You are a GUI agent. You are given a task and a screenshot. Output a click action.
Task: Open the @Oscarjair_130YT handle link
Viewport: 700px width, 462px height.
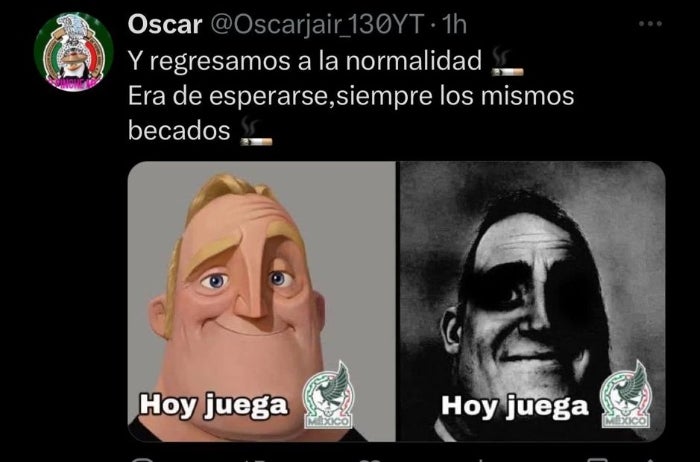pyautogui.click(x=316, y=25)
